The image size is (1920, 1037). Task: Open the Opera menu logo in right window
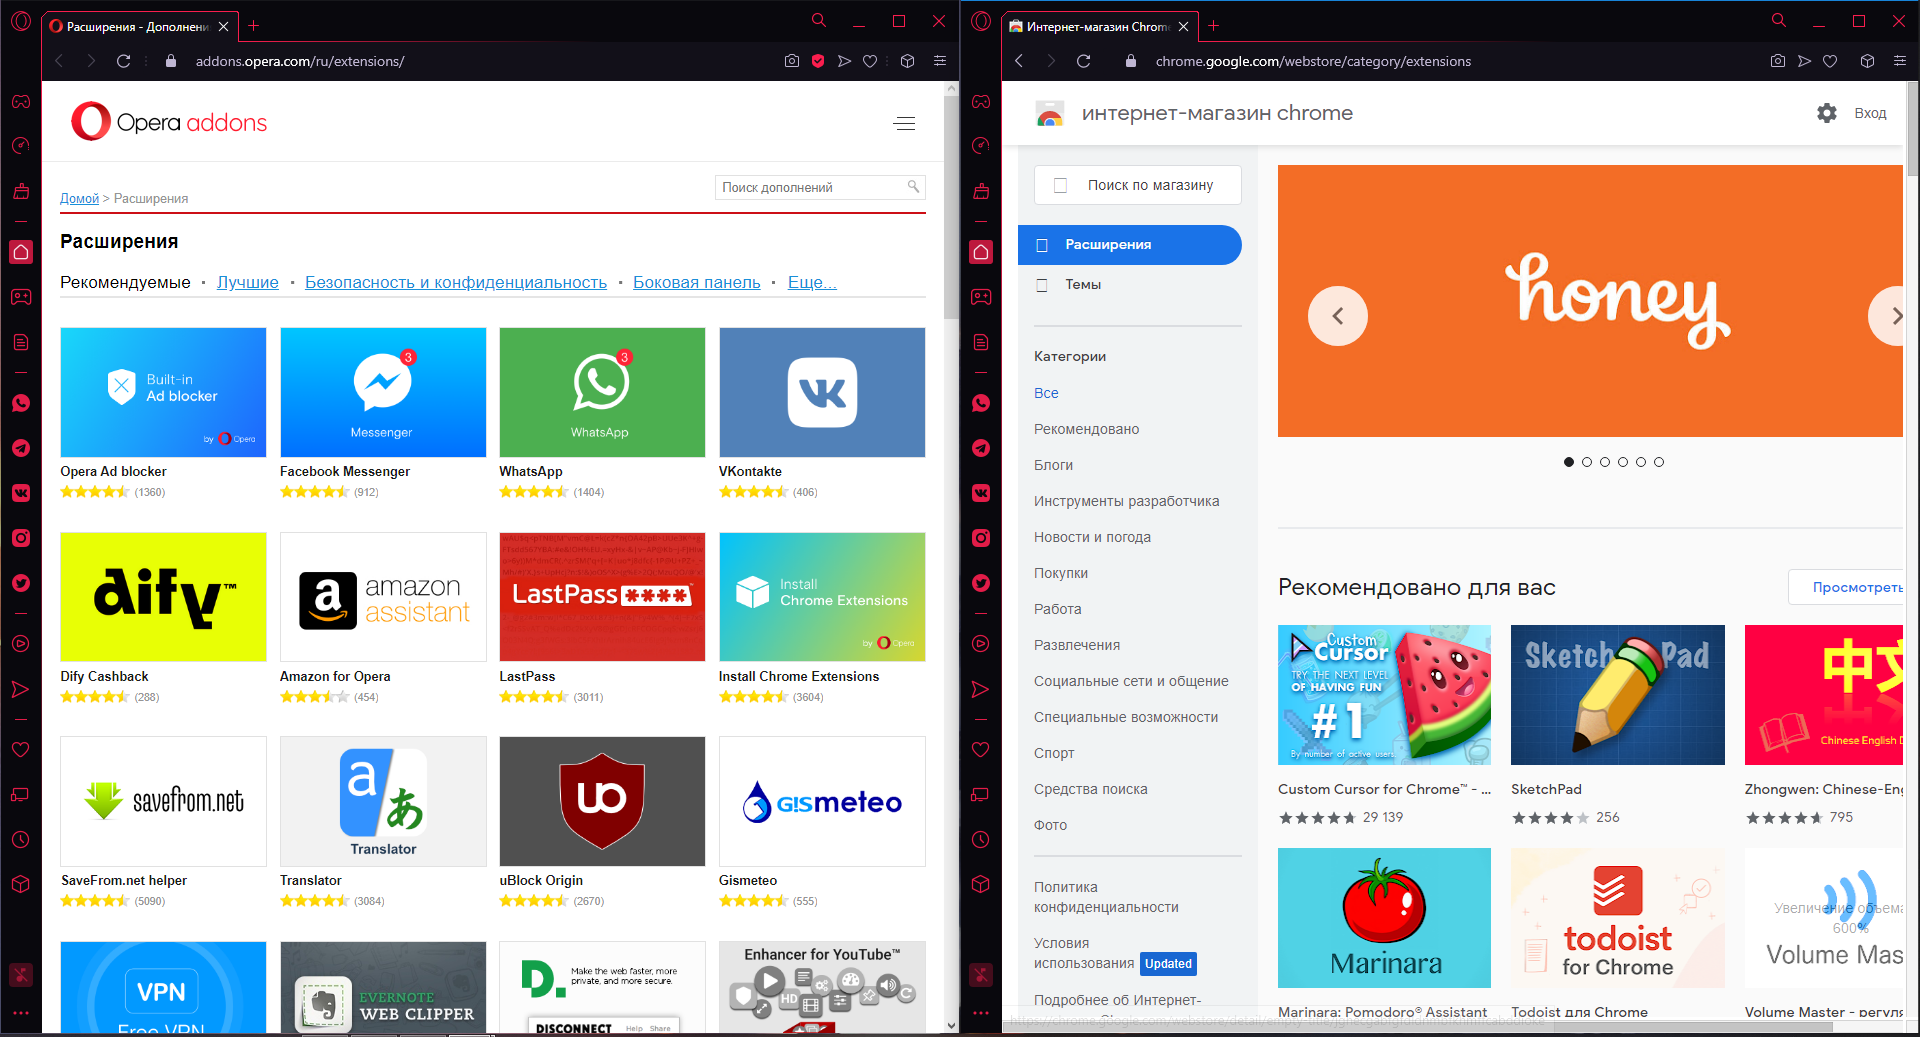pos(981,21)
